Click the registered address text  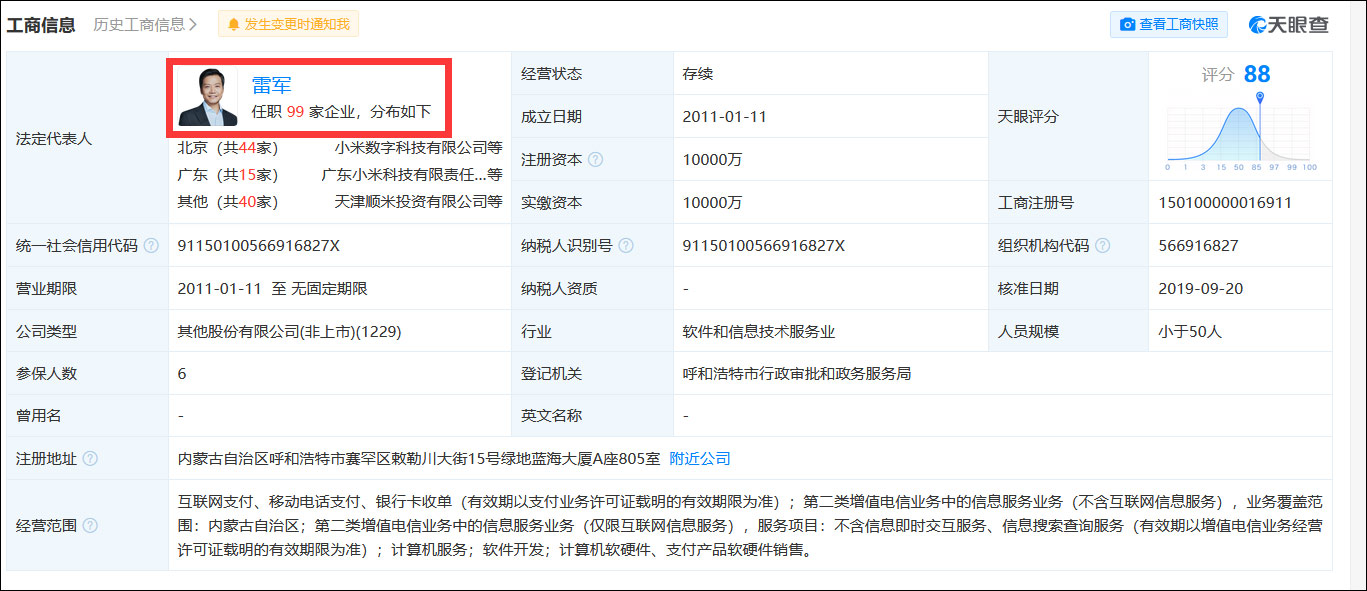[x=418, y=458]
